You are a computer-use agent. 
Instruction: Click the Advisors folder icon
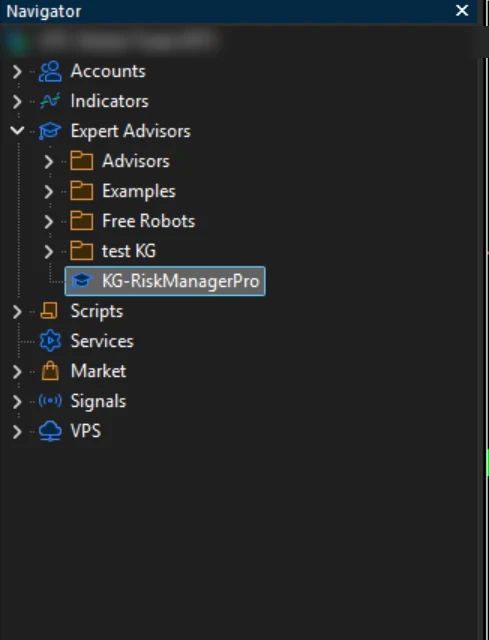click(x=82, y=161)
